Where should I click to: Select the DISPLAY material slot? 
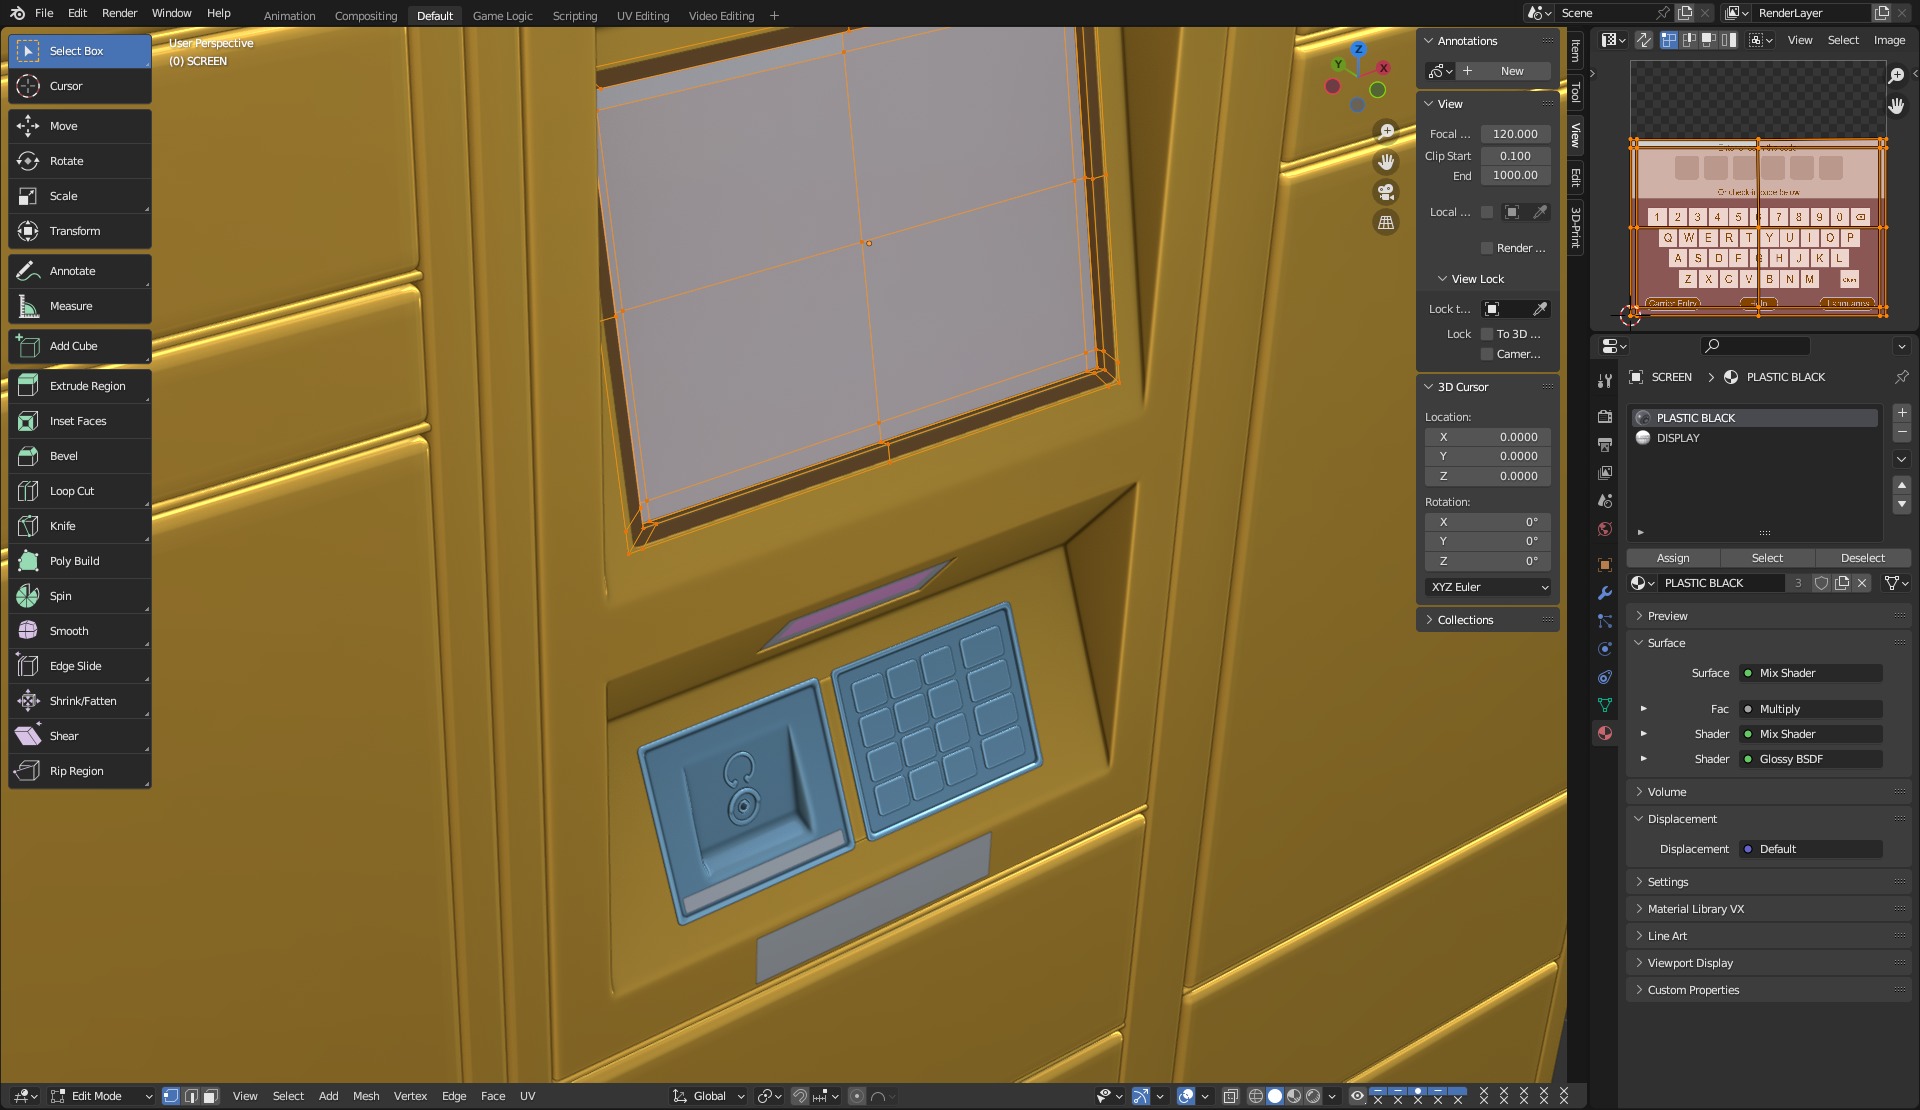[1755, 438]
